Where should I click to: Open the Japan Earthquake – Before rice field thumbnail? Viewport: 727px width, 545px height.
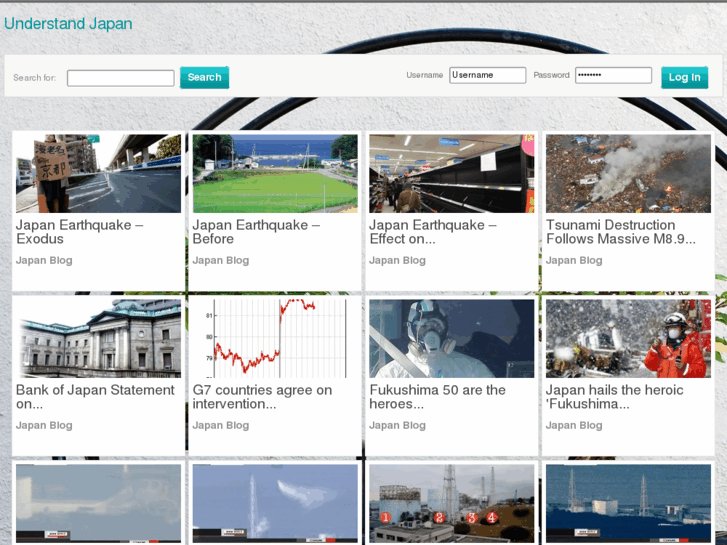click(x=275, y=173)
